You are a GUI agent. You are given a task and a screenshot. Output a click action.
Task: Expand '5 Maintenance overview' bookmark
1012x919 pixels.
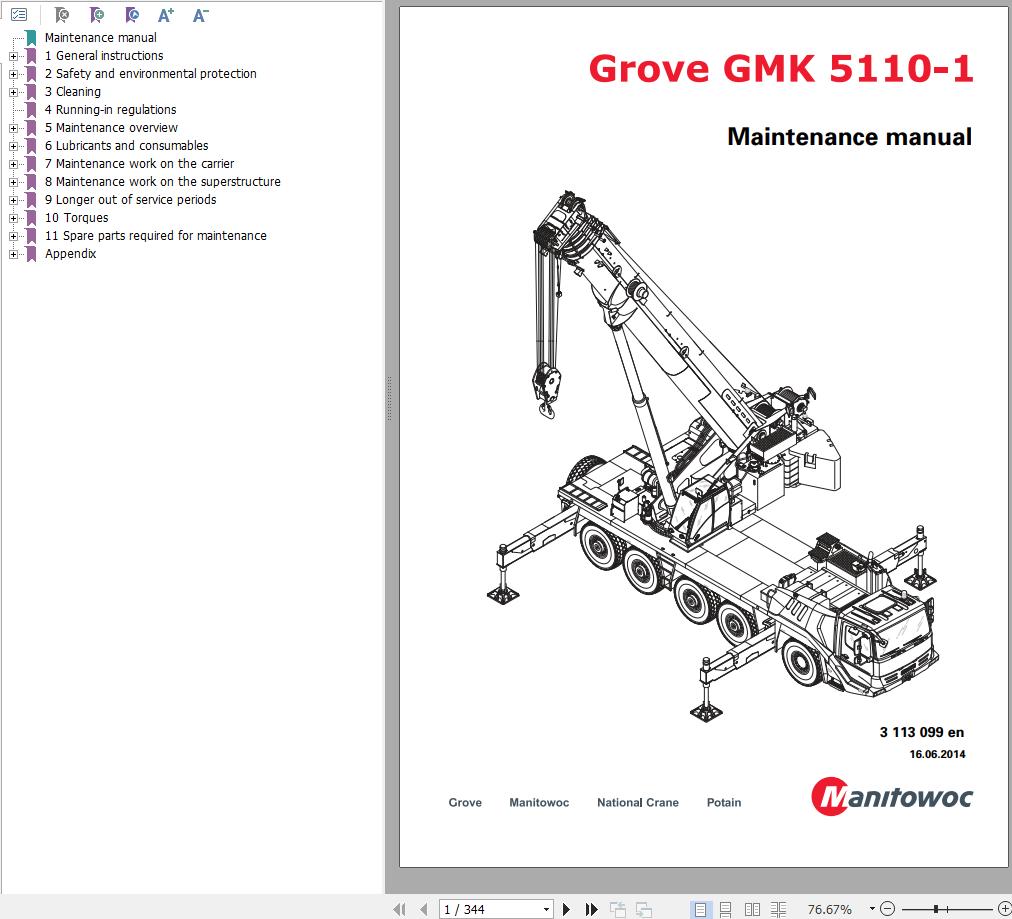point(14,128)
